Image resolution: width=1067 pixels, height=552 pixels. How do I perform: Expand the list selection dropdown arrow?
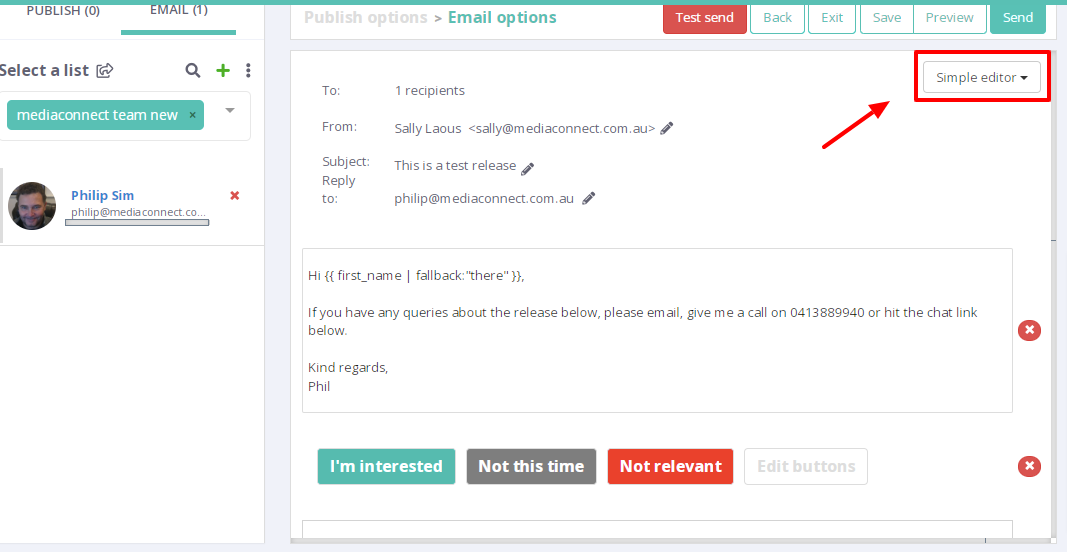click(230, 110)
